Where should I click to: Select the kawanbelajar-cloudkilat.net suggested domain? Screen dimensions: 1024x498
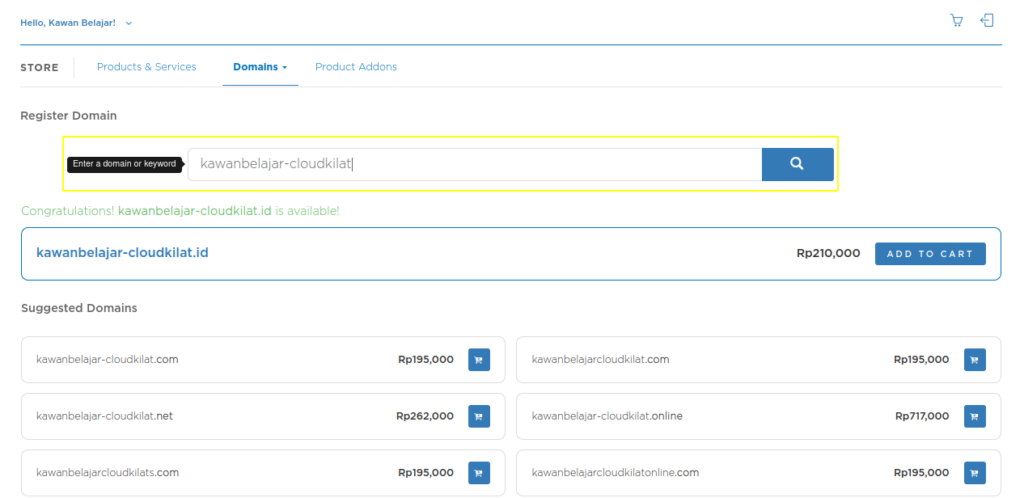click(104, 416)
